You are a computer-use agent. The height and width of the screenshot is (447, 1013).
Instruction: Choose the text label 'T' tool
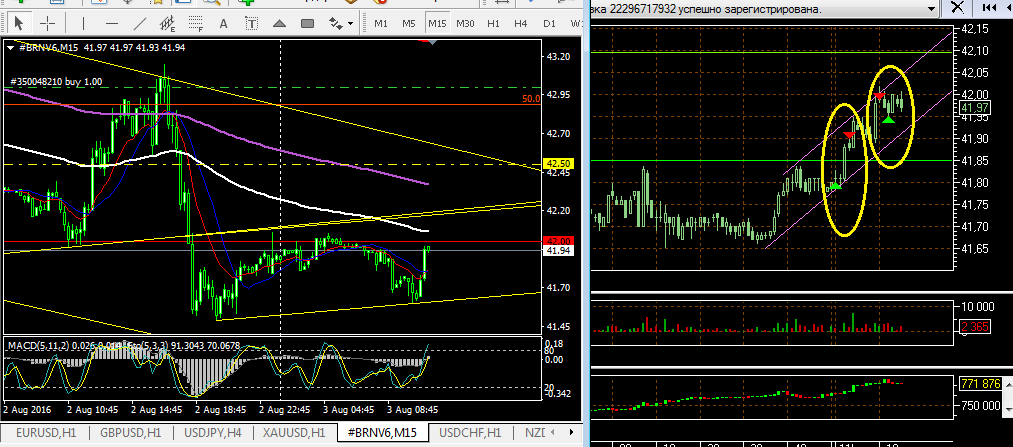pyautogui.click(x=252, y=24)
